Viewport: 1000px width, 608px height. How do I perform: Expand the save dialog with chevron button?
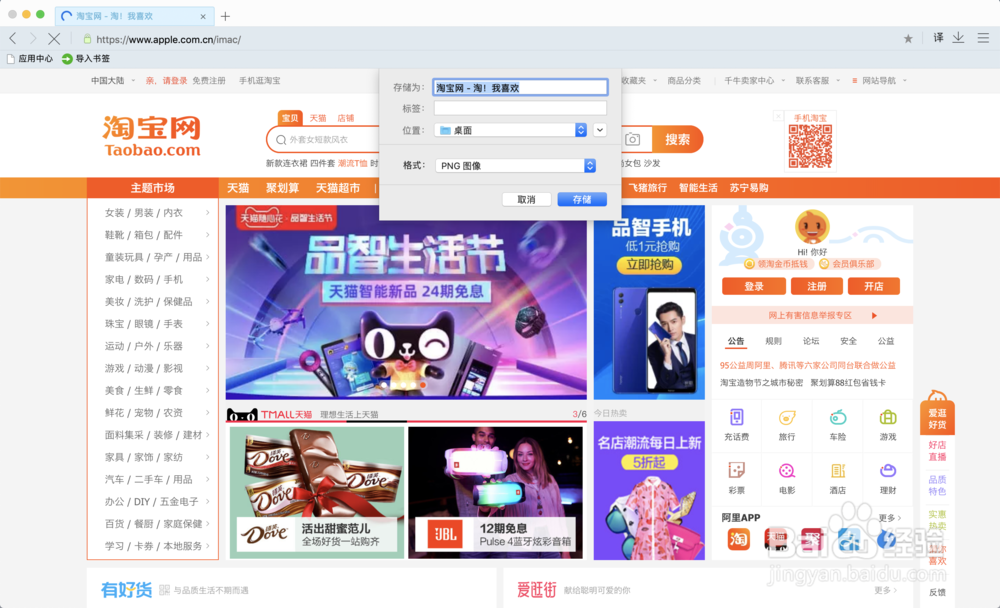pos(599,130)
